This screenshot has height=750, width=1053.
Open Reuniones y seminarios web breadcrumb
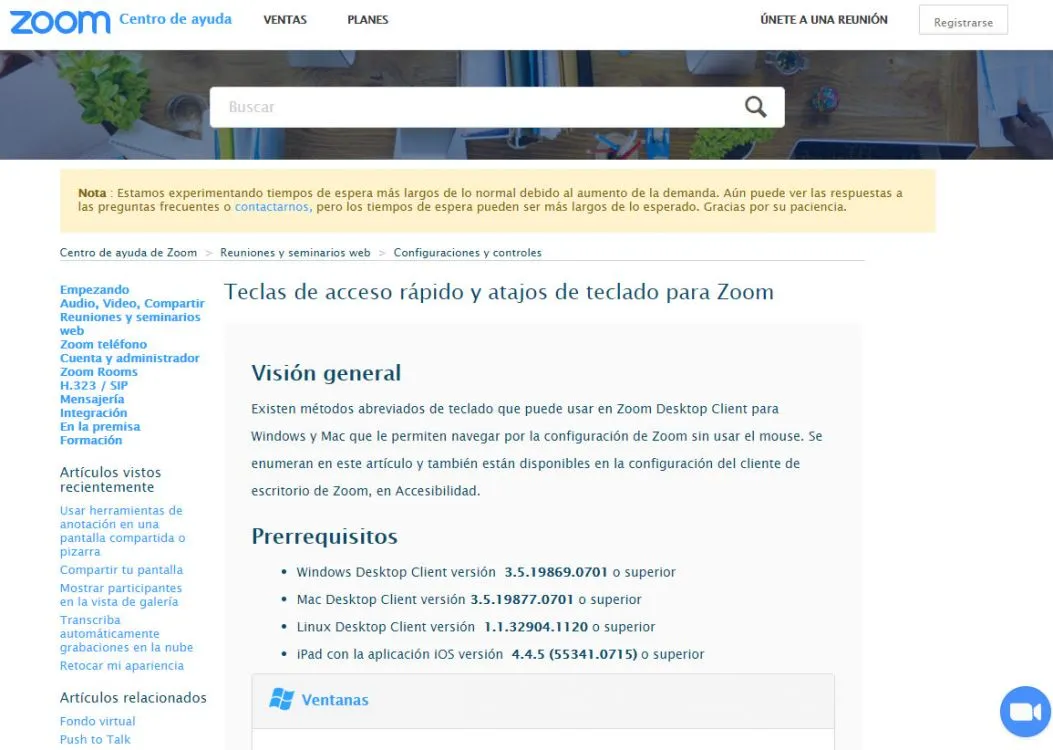point(295,252)
